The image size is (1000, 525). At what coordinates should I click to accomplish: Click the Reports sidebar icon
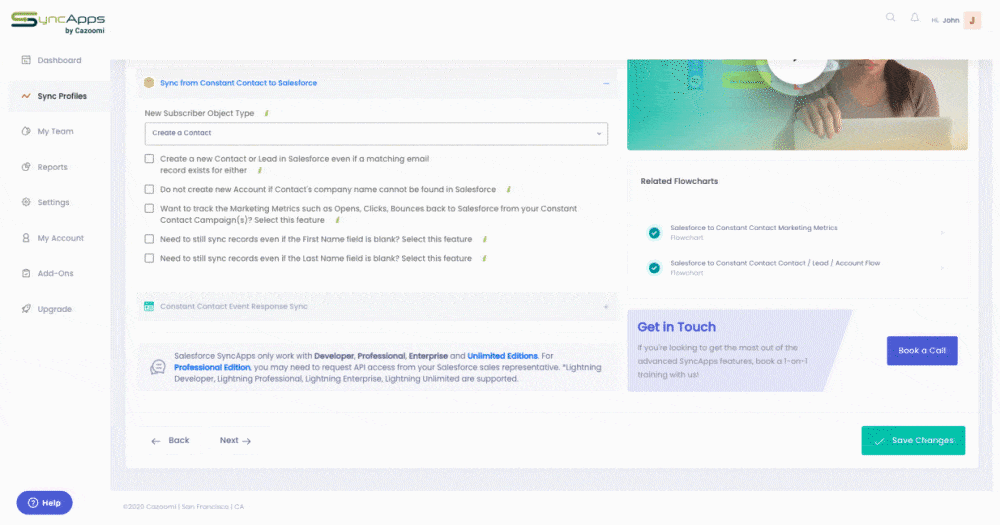26,167
